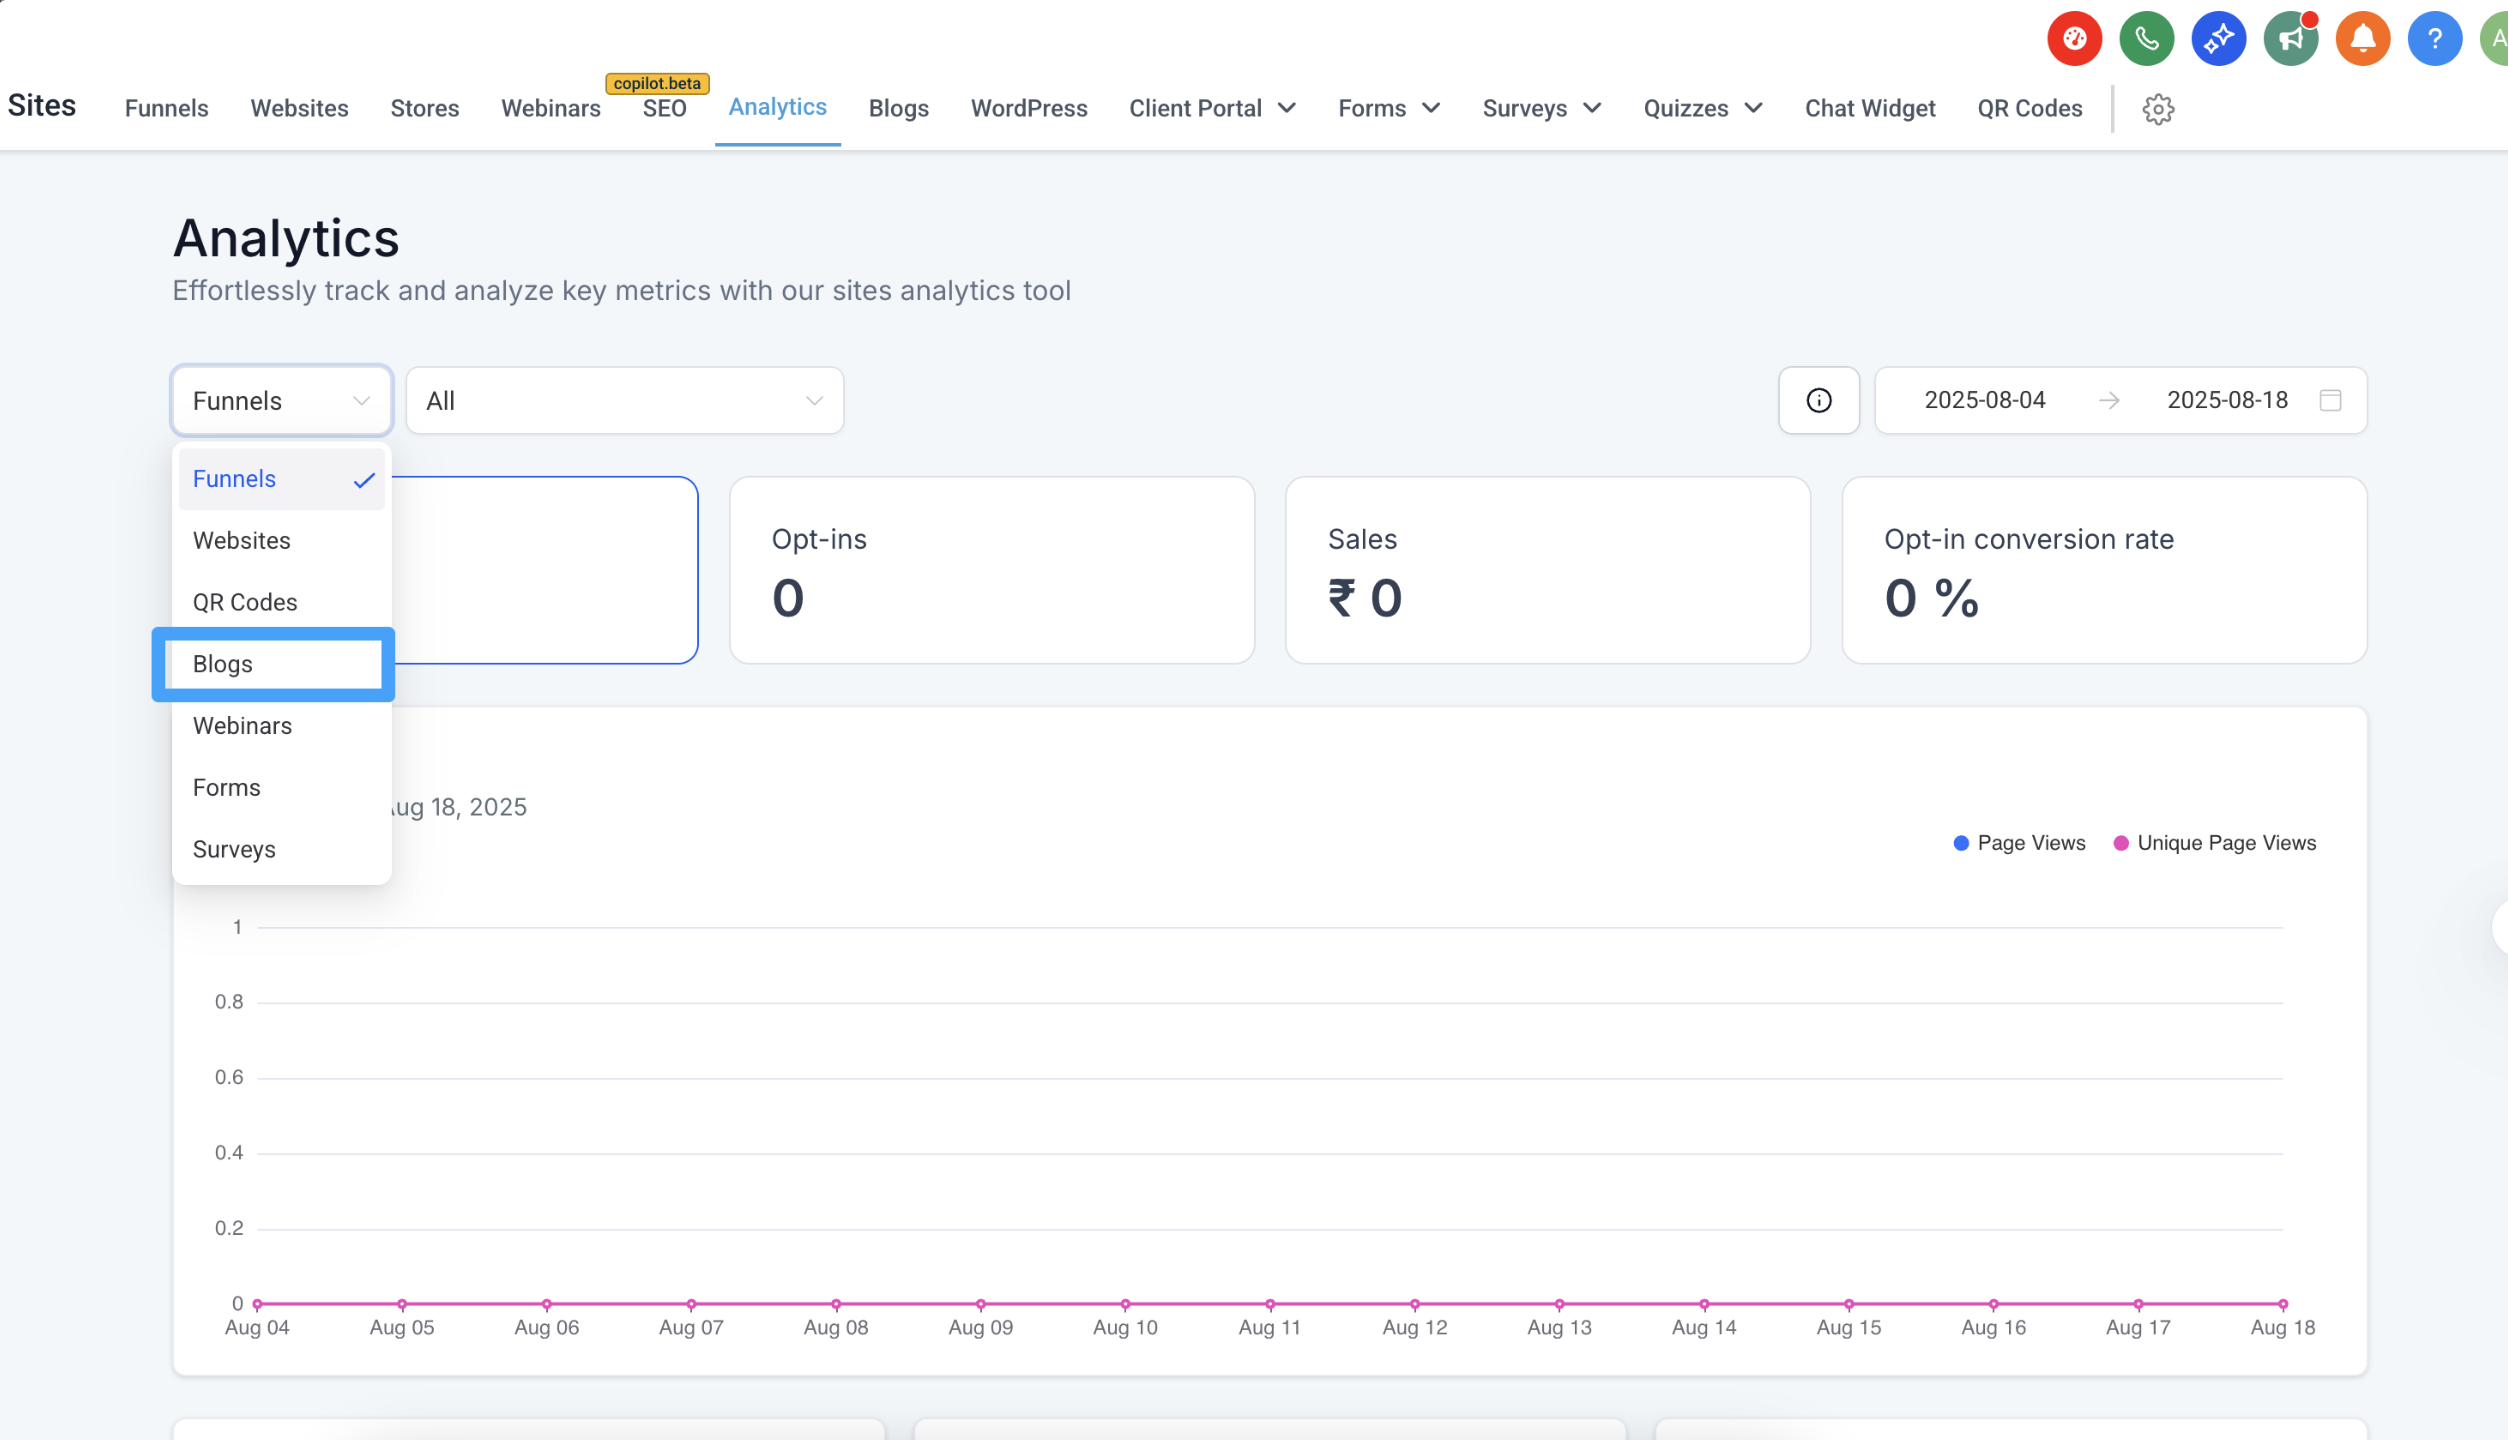Toggle Unique Page Views legend series
This screenshot has height=1440, width=2508.
[x=2214, y=843]
